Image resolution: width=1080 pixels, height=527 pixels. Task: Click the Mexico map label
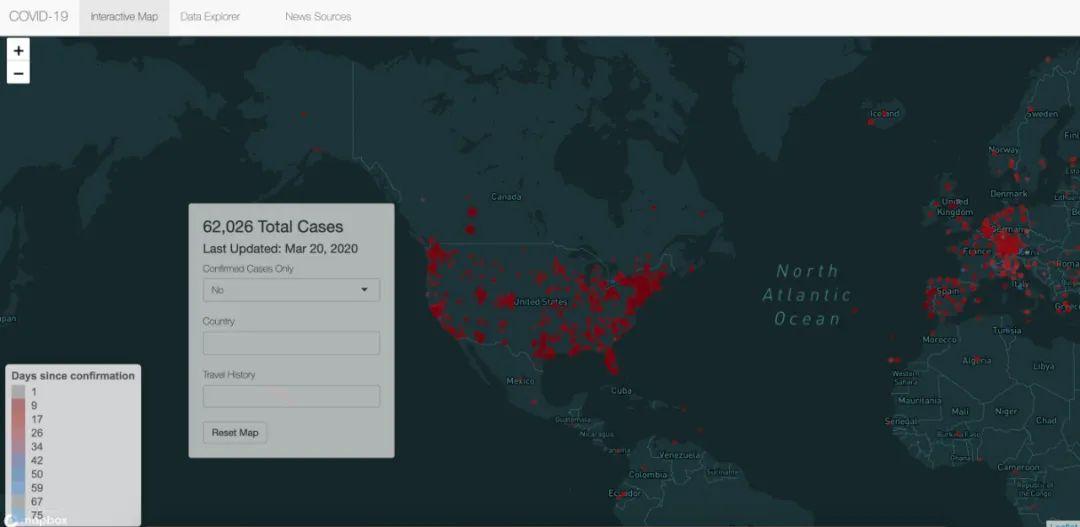point(520,381)
